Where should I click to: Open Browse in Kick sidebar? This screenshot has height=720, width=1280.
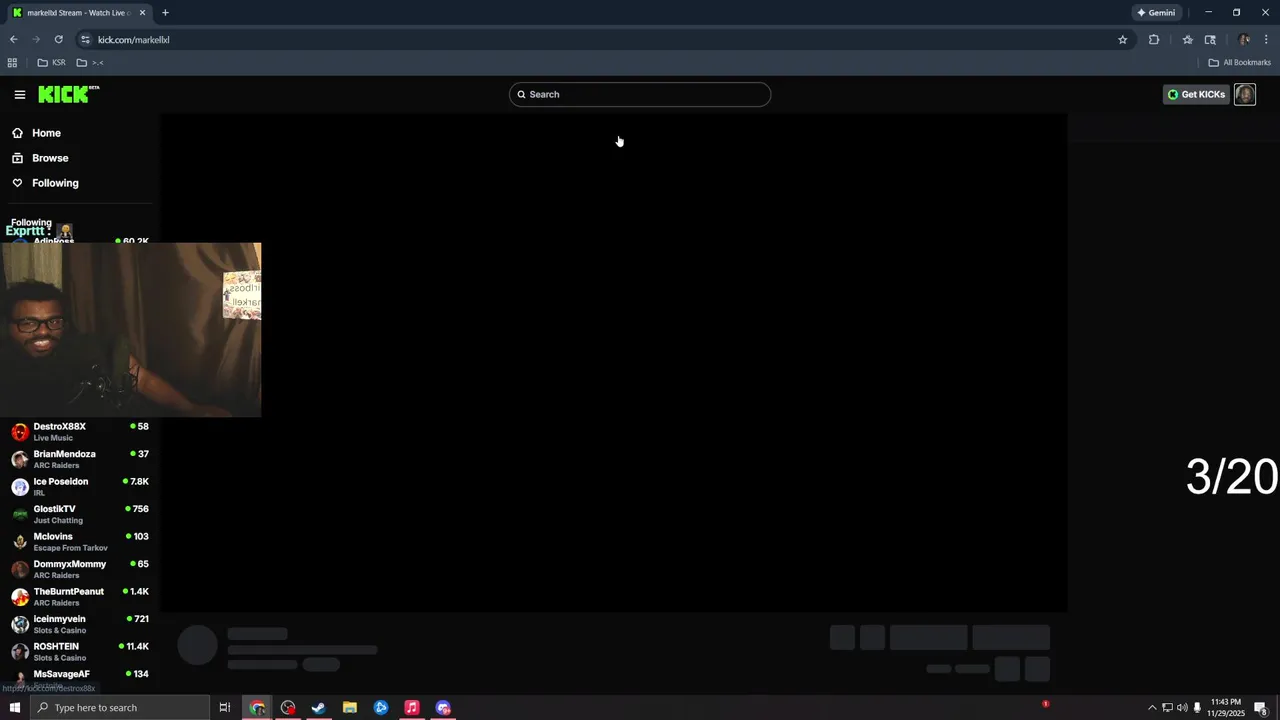click(50, 158)
